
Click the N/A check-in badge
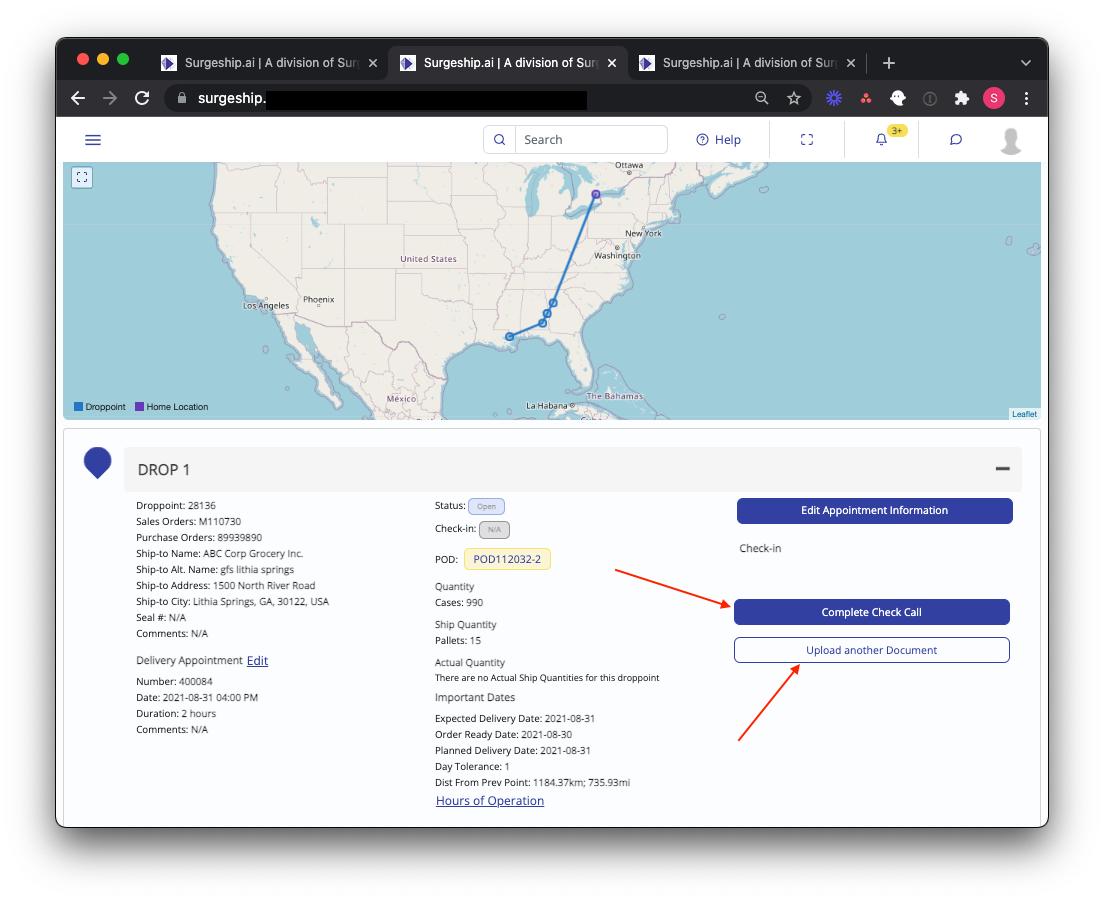[x=494, y=529]
